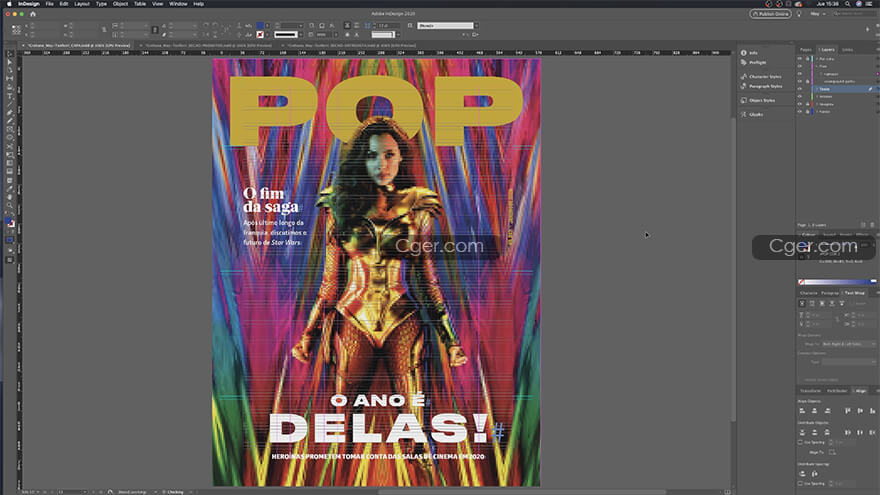The height and width of the screenshot is (495, 880).
Task: Open the Object Styles panel
Action: click(758, 100)
